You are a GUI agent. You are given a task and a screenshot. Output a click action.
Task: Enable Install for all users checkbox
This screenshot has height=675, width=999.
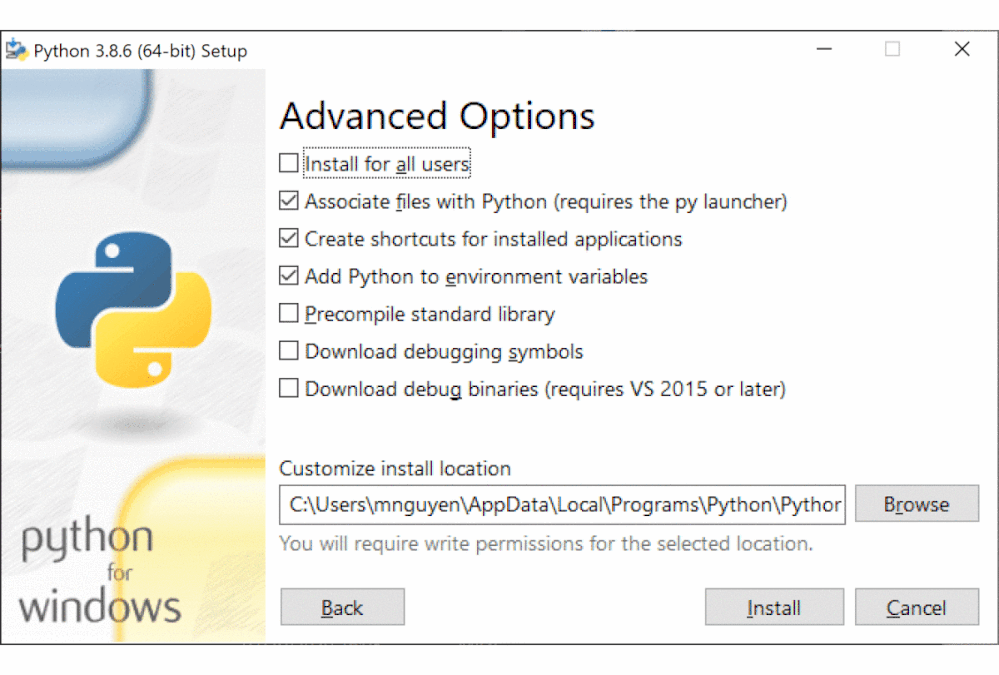pyautogui.click(x=289, y=163)
